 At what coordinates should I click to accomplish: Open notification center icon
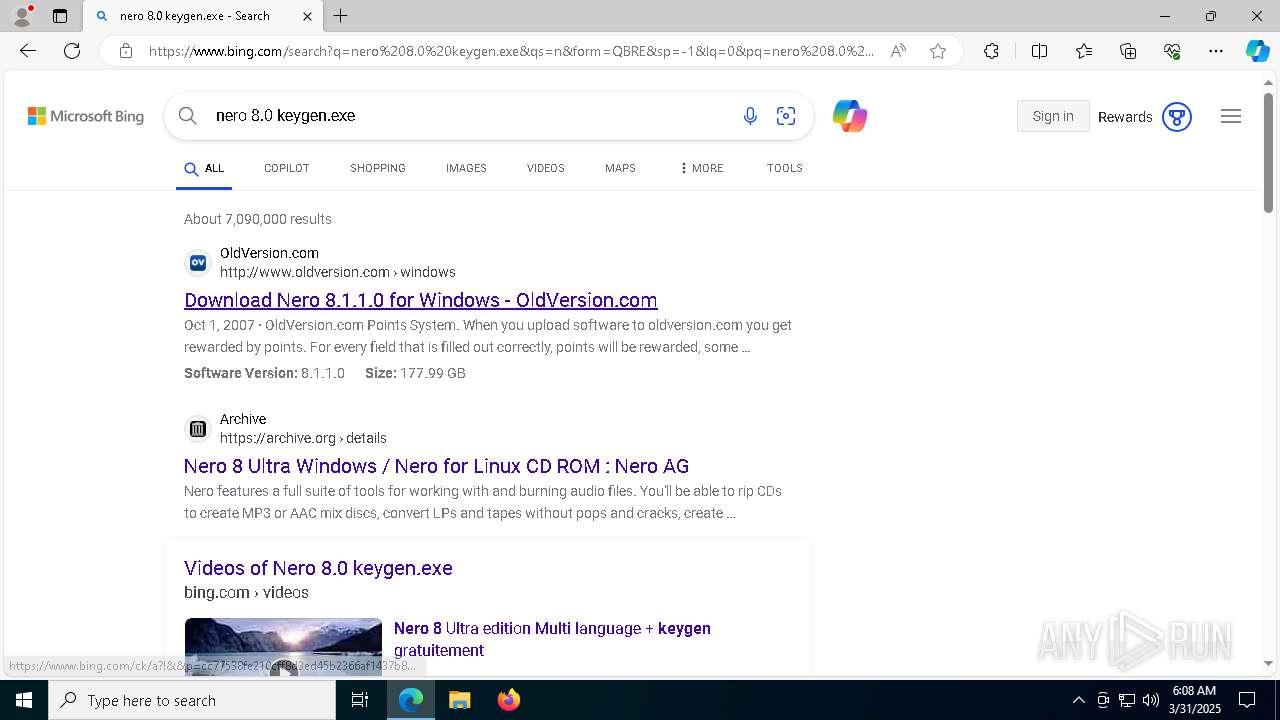coord(1247,700)
